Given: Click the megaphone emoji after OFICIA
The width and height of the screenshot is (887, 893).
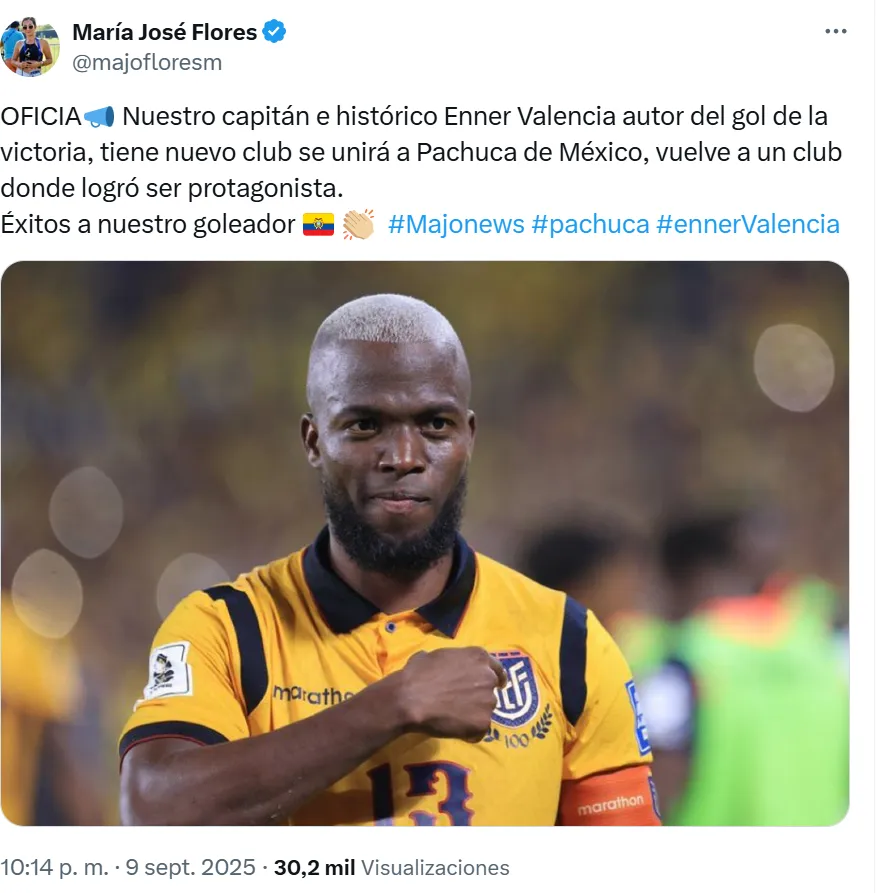Looking at the screenshot, I should 100,117.
